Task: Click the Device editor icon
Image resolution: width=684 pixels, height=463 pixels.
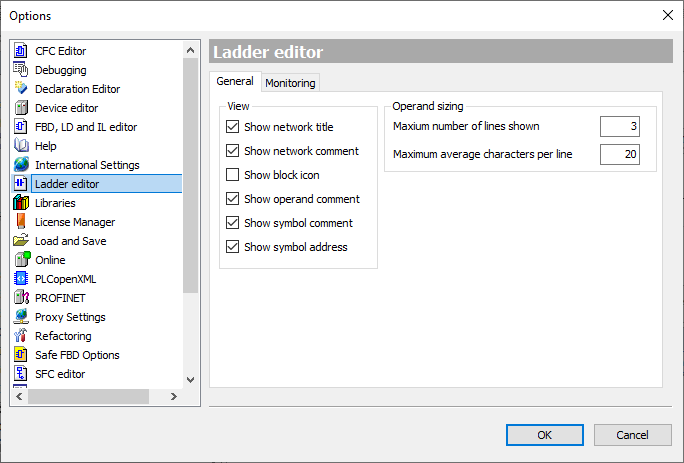Action: click(x=21, y=108)
